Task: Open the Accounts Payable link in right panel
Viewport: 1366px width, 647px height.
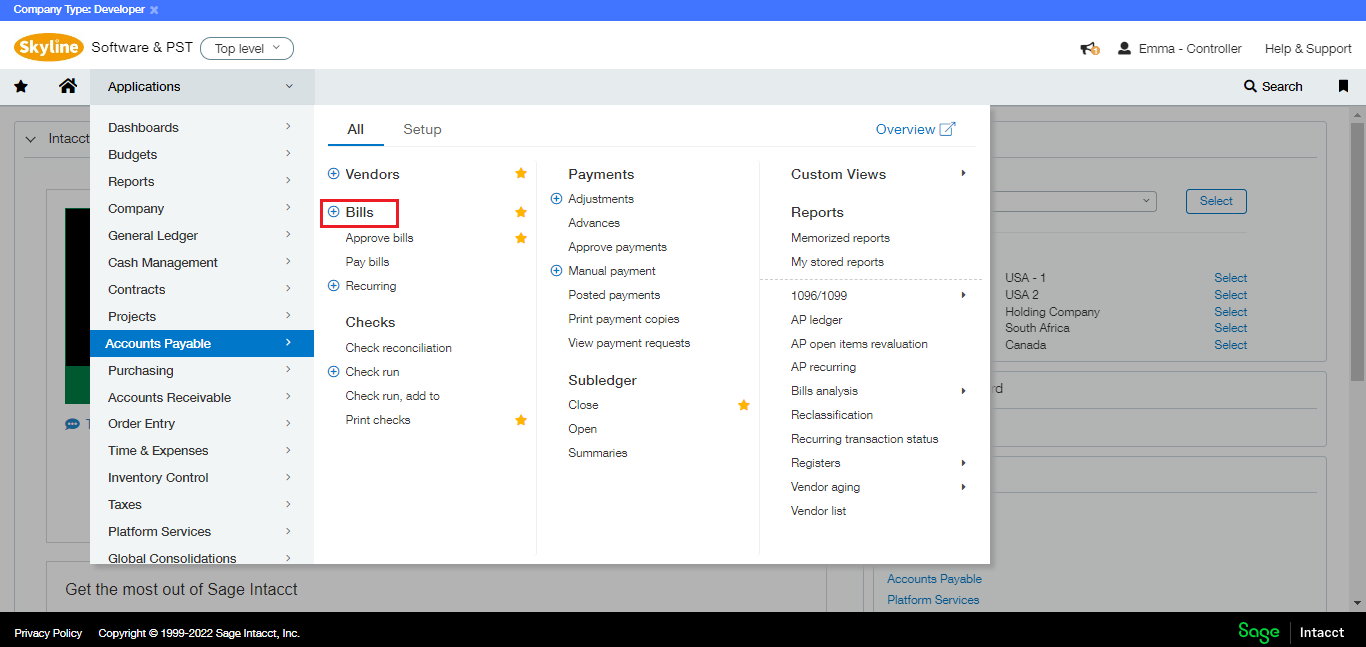Action: pyautogui.click(x=934, y=579)
